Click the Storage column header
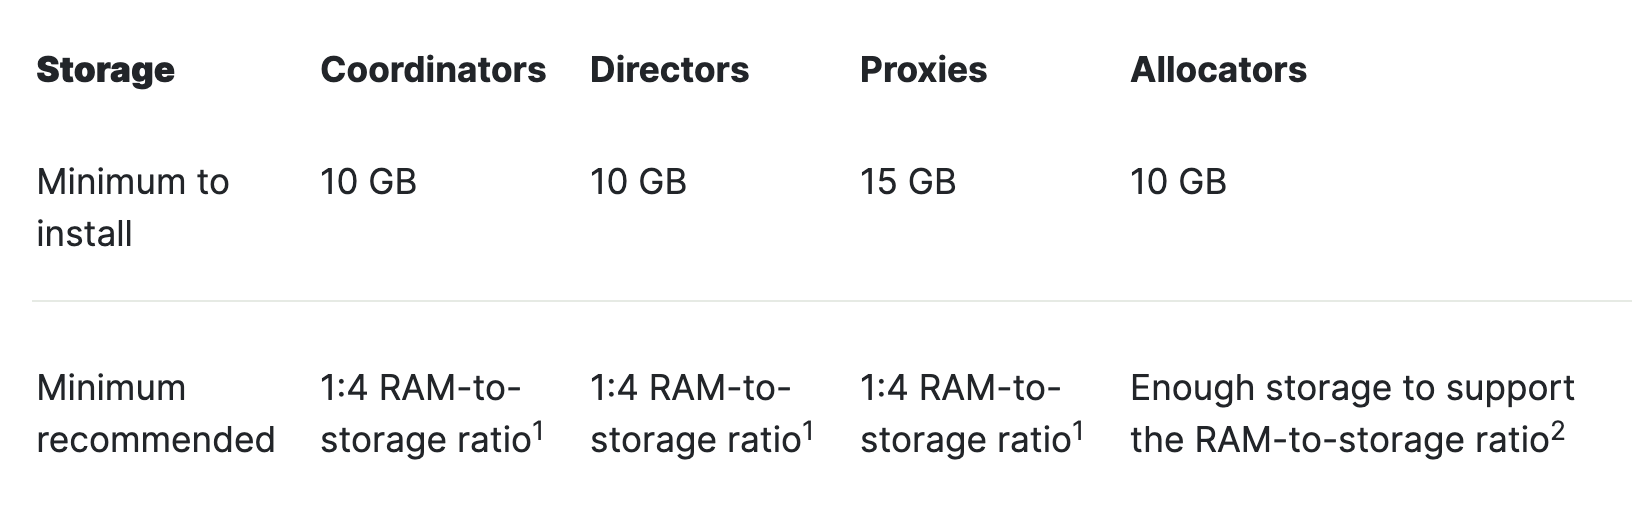This screenshot has height=532, width=1632. coord(105,70)
